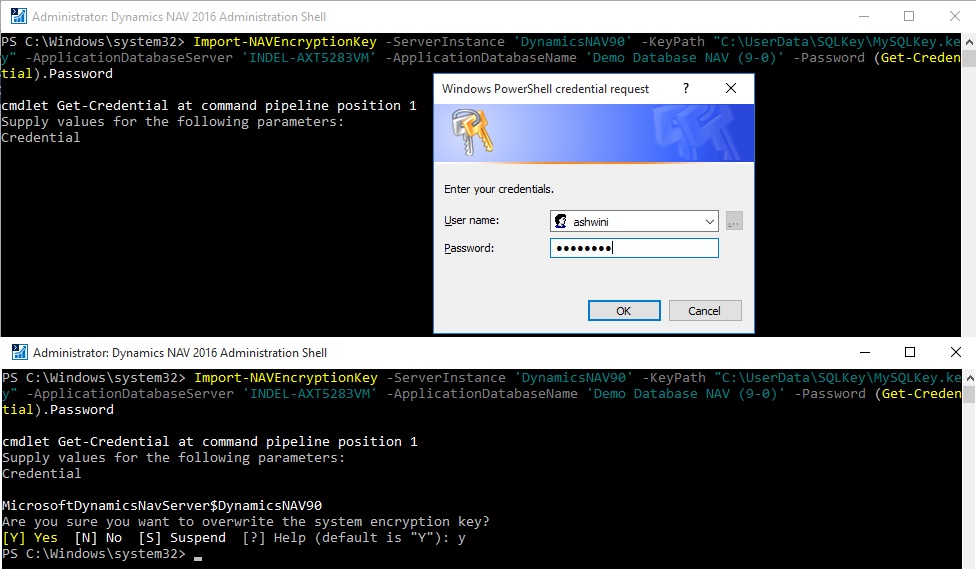This screenshot has width=976, height=569.
Task: Click the overwrite encryption key question line
Action: (x=246, y=522)
